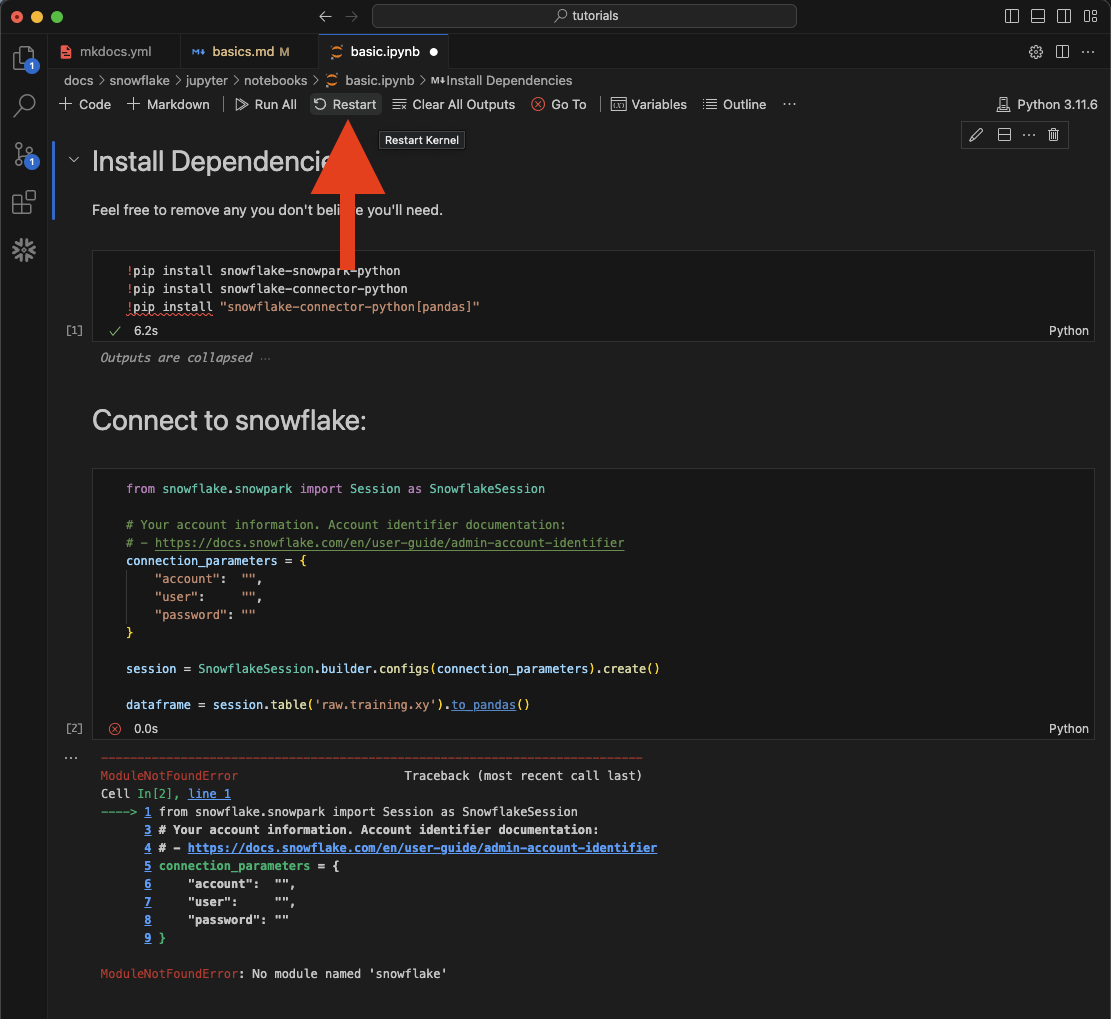Go back in navigation history
The width and height of the screenshot is (1111, 1019).
[325, 16]
